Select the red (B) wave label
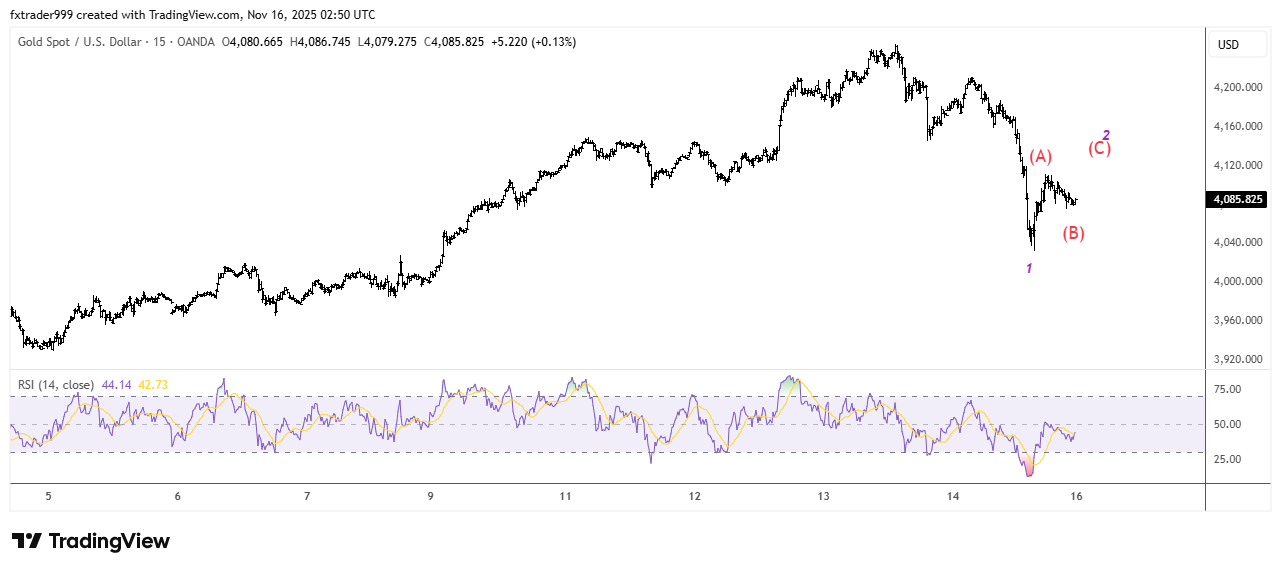Viewport: 1281px width, 571px height. (1073, 234)
